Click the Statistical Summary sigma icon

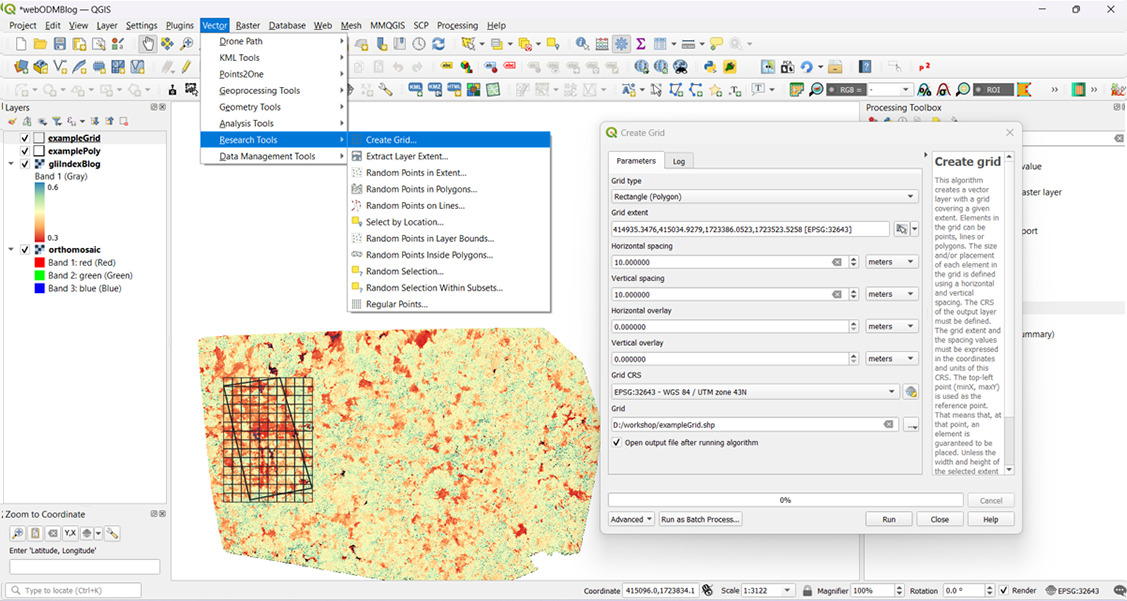point(641,44)
